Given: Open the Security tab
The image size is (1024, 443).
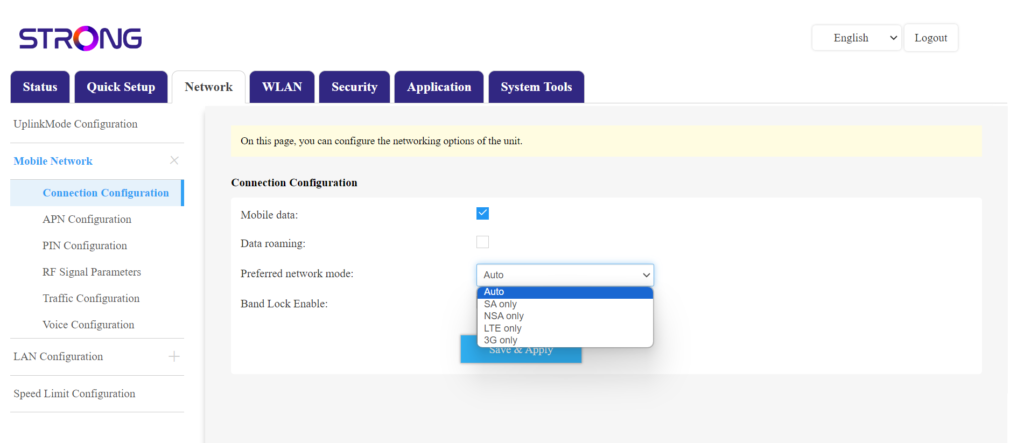Looking at the screenshot, I should pyautogui.click(x=354, y=87).
